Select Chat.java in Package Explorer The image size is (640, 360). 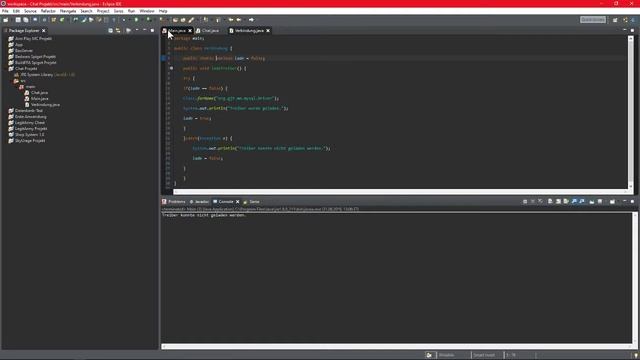click(39, 93)
